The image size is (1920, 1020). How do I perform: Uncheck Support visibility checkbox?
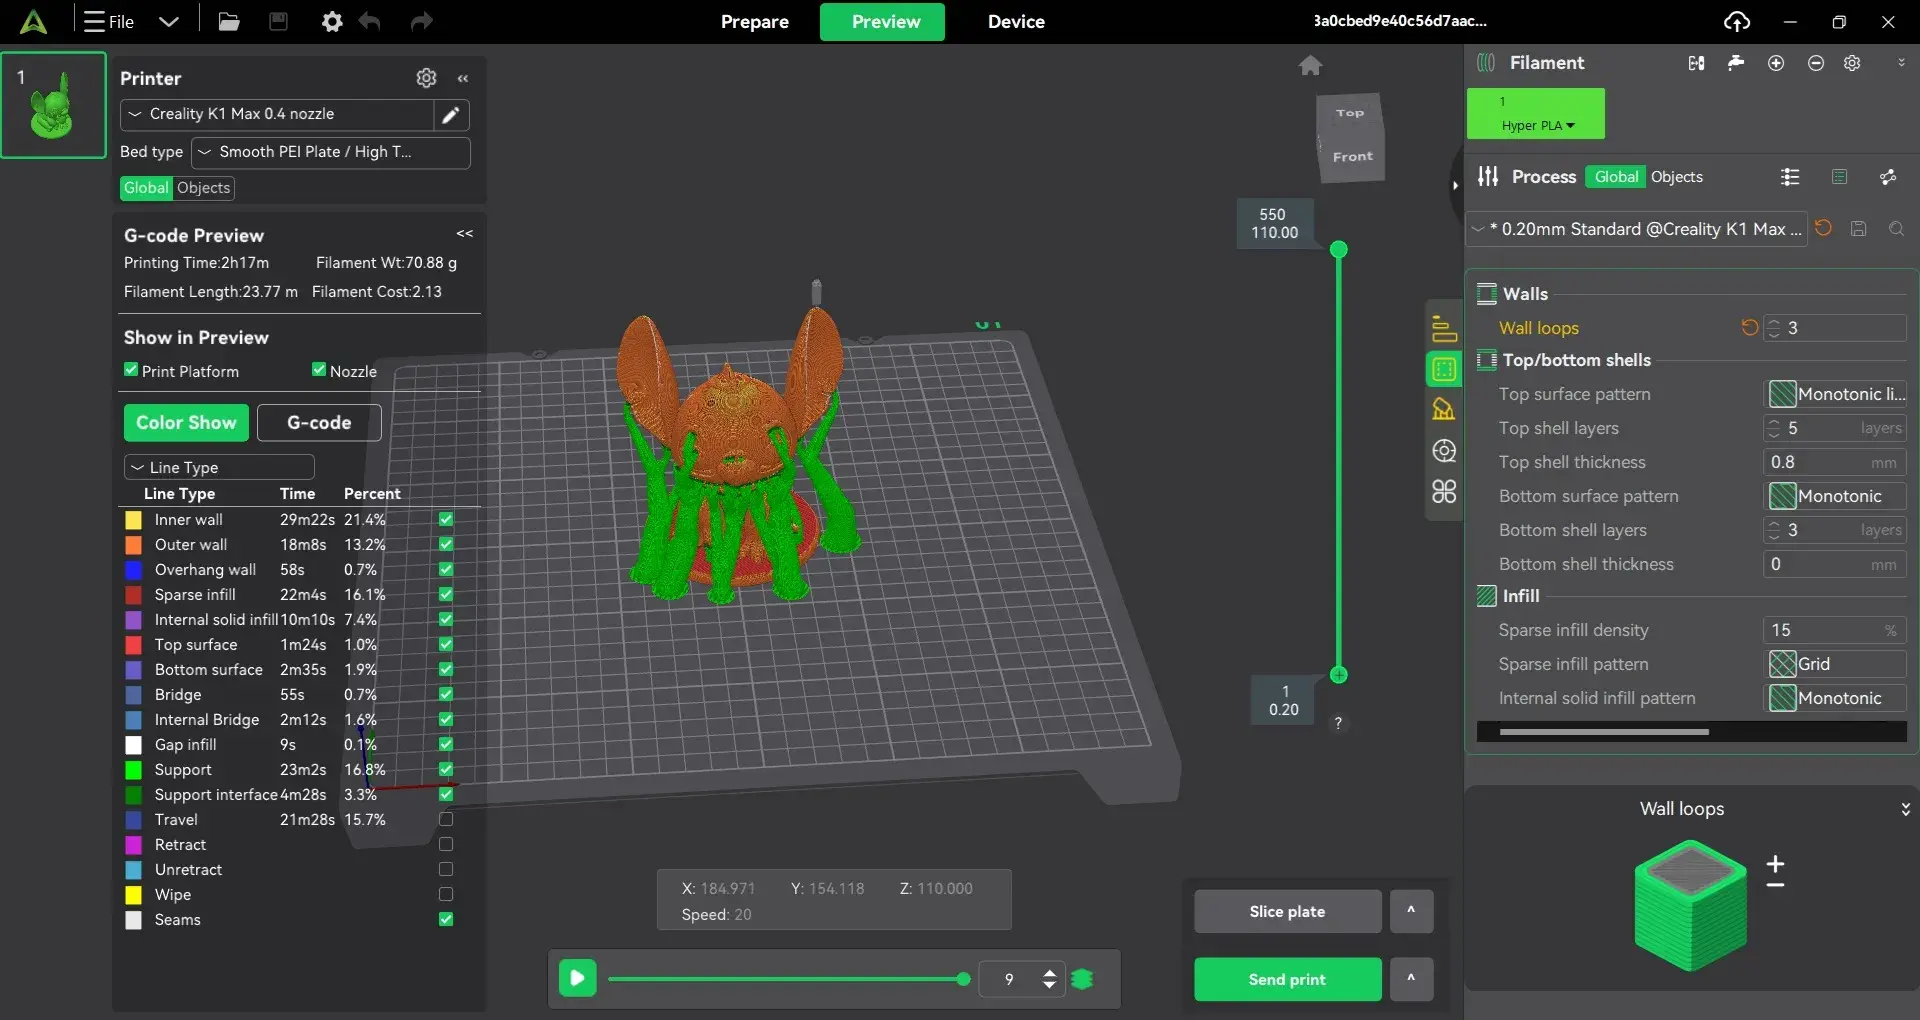tap(446, 769)
